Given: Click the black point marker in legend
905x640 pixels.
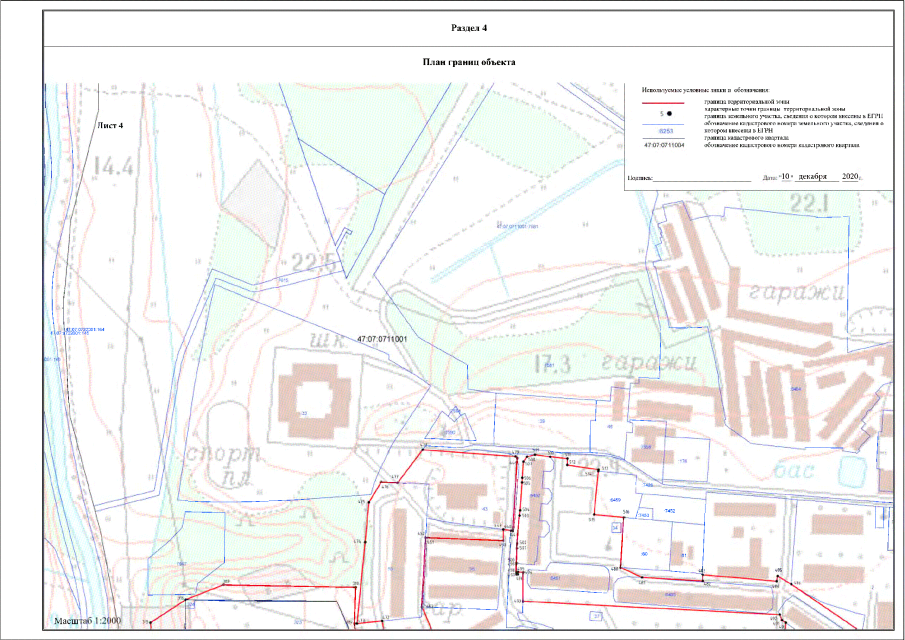Looking at the screenshot, I should tap(667, 116).
